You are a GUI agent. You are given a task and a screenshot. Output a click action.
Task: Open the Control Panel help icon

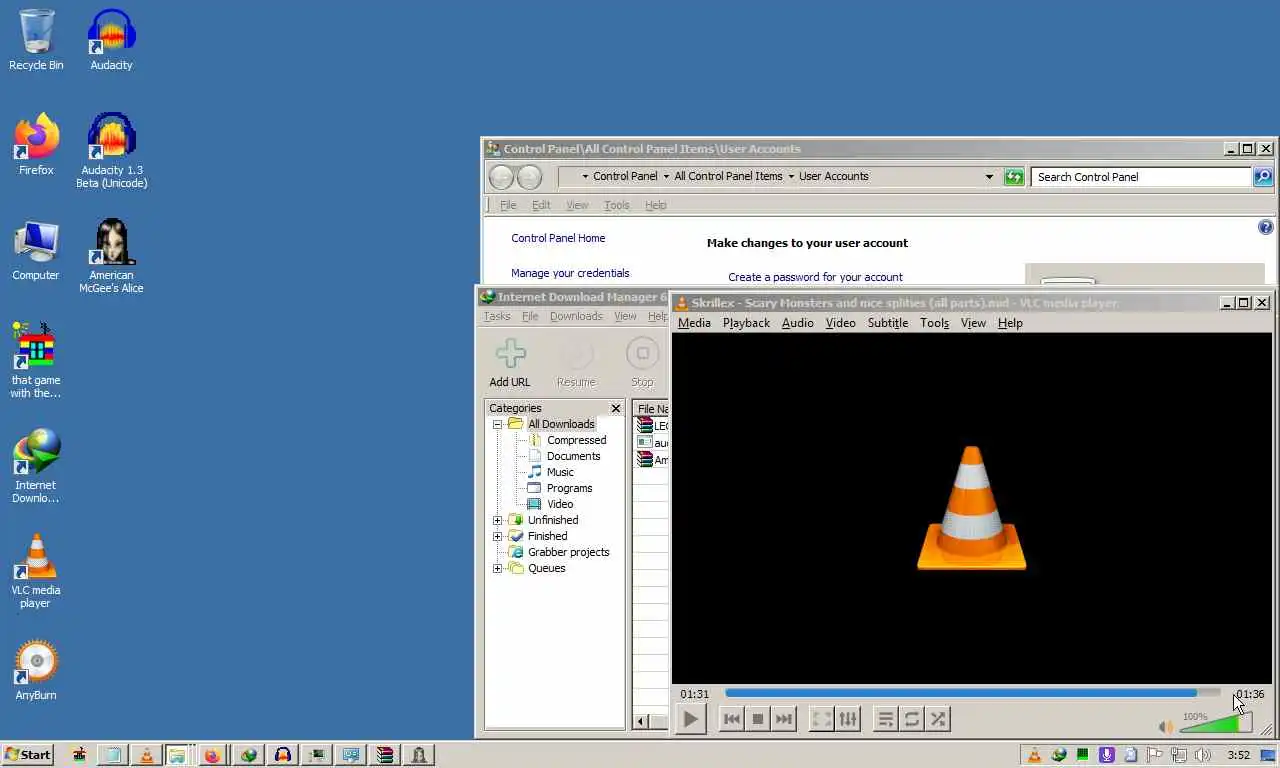[1265, 227]
